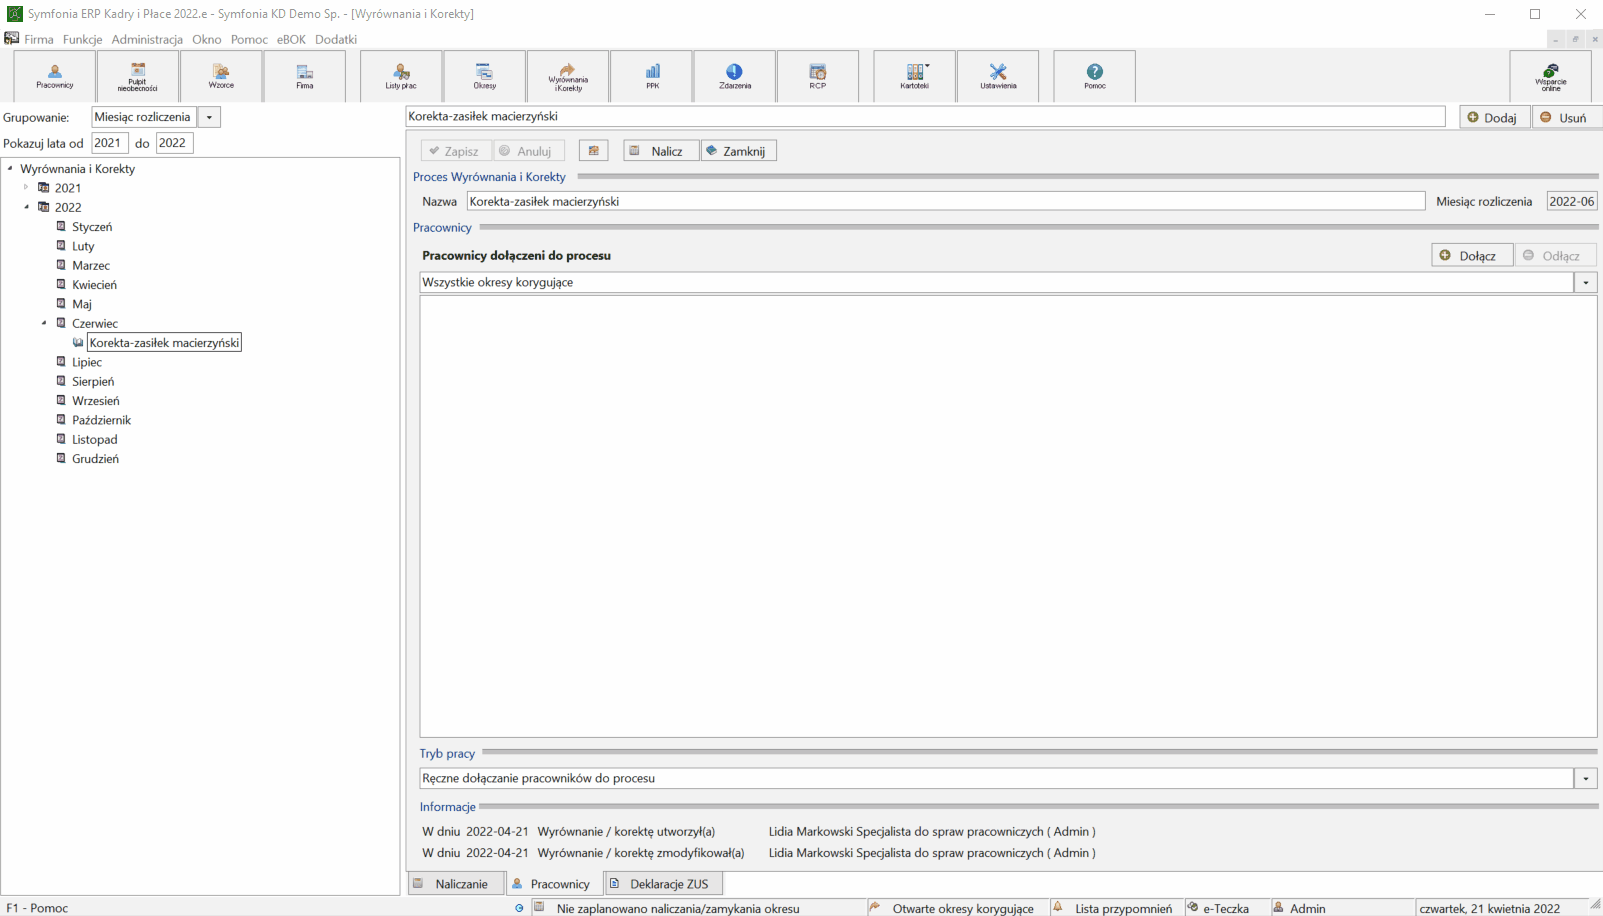This screenshot has width=1603, height=916.
Task: Open the Administracja menu
Action: point(147,39)
